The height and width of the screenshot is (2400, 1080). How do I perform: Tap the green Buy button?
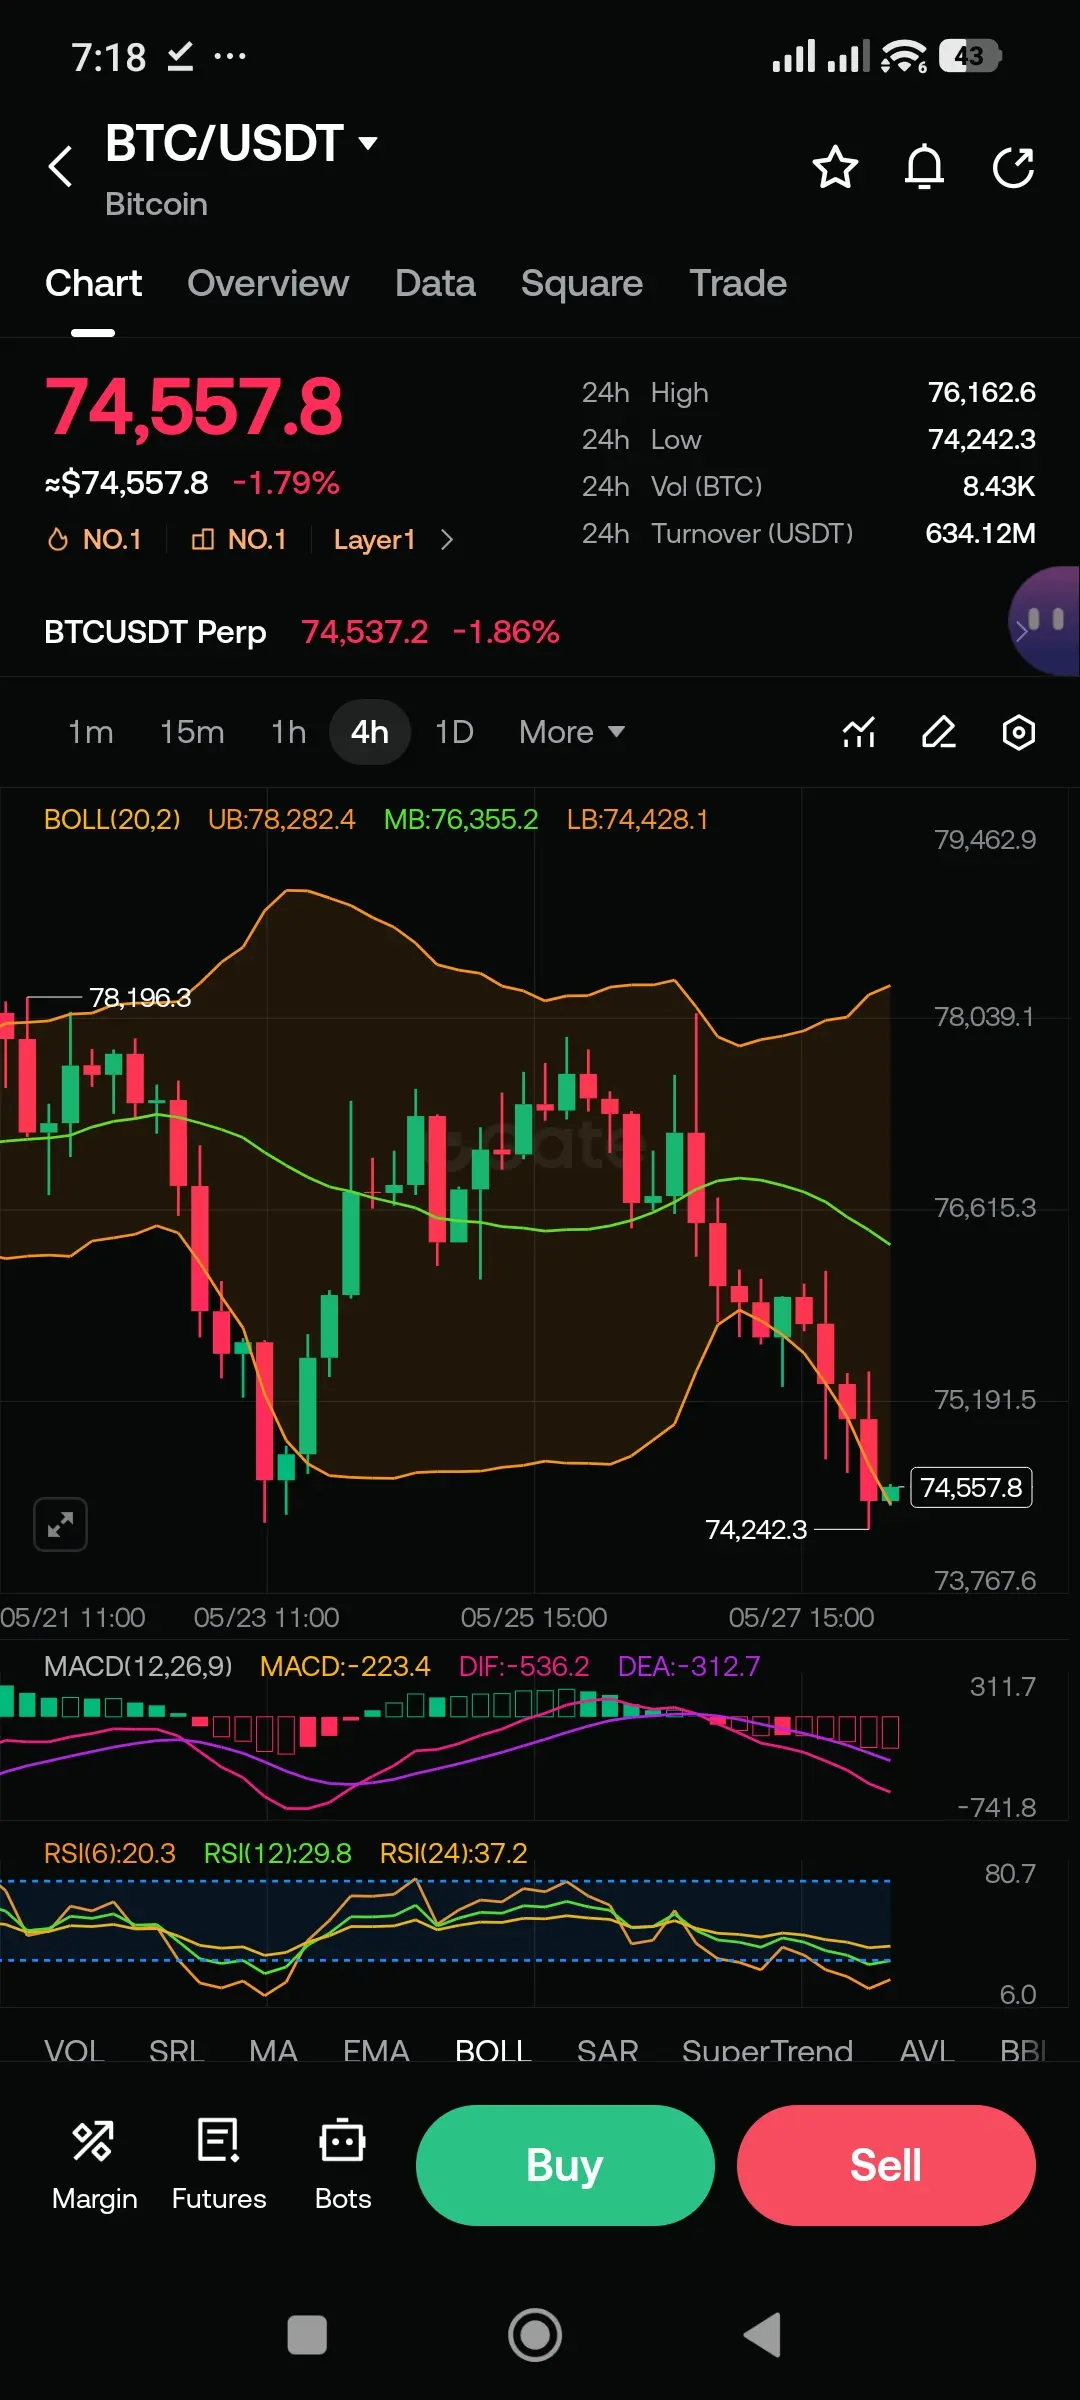tap(565, 2165)
